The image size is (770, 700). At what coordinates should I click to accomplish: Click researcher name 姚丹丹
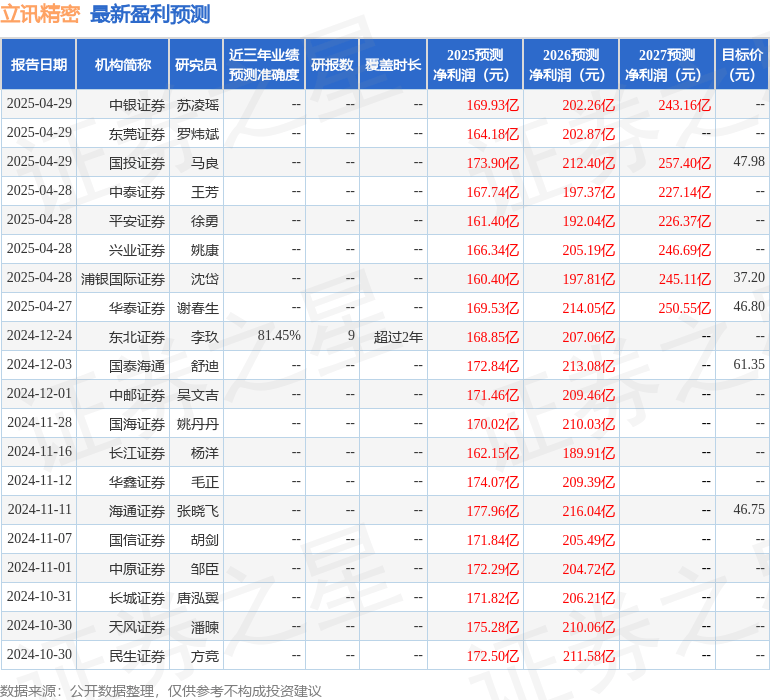pos(197,424)
